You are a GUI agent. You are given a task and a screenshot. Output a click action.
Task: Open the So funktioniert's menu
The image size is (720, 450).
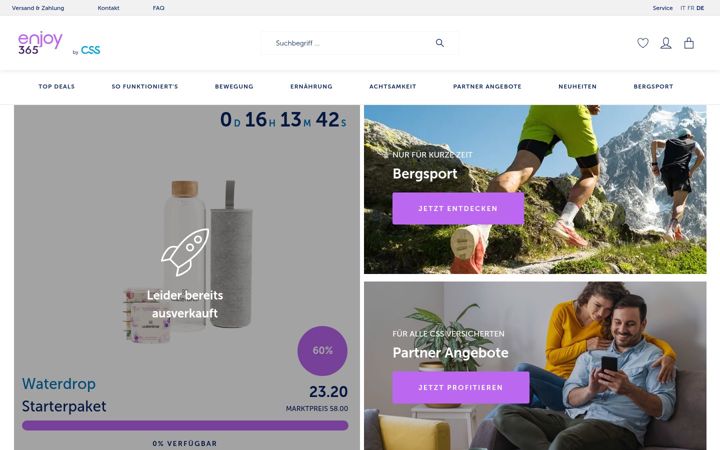145,86
